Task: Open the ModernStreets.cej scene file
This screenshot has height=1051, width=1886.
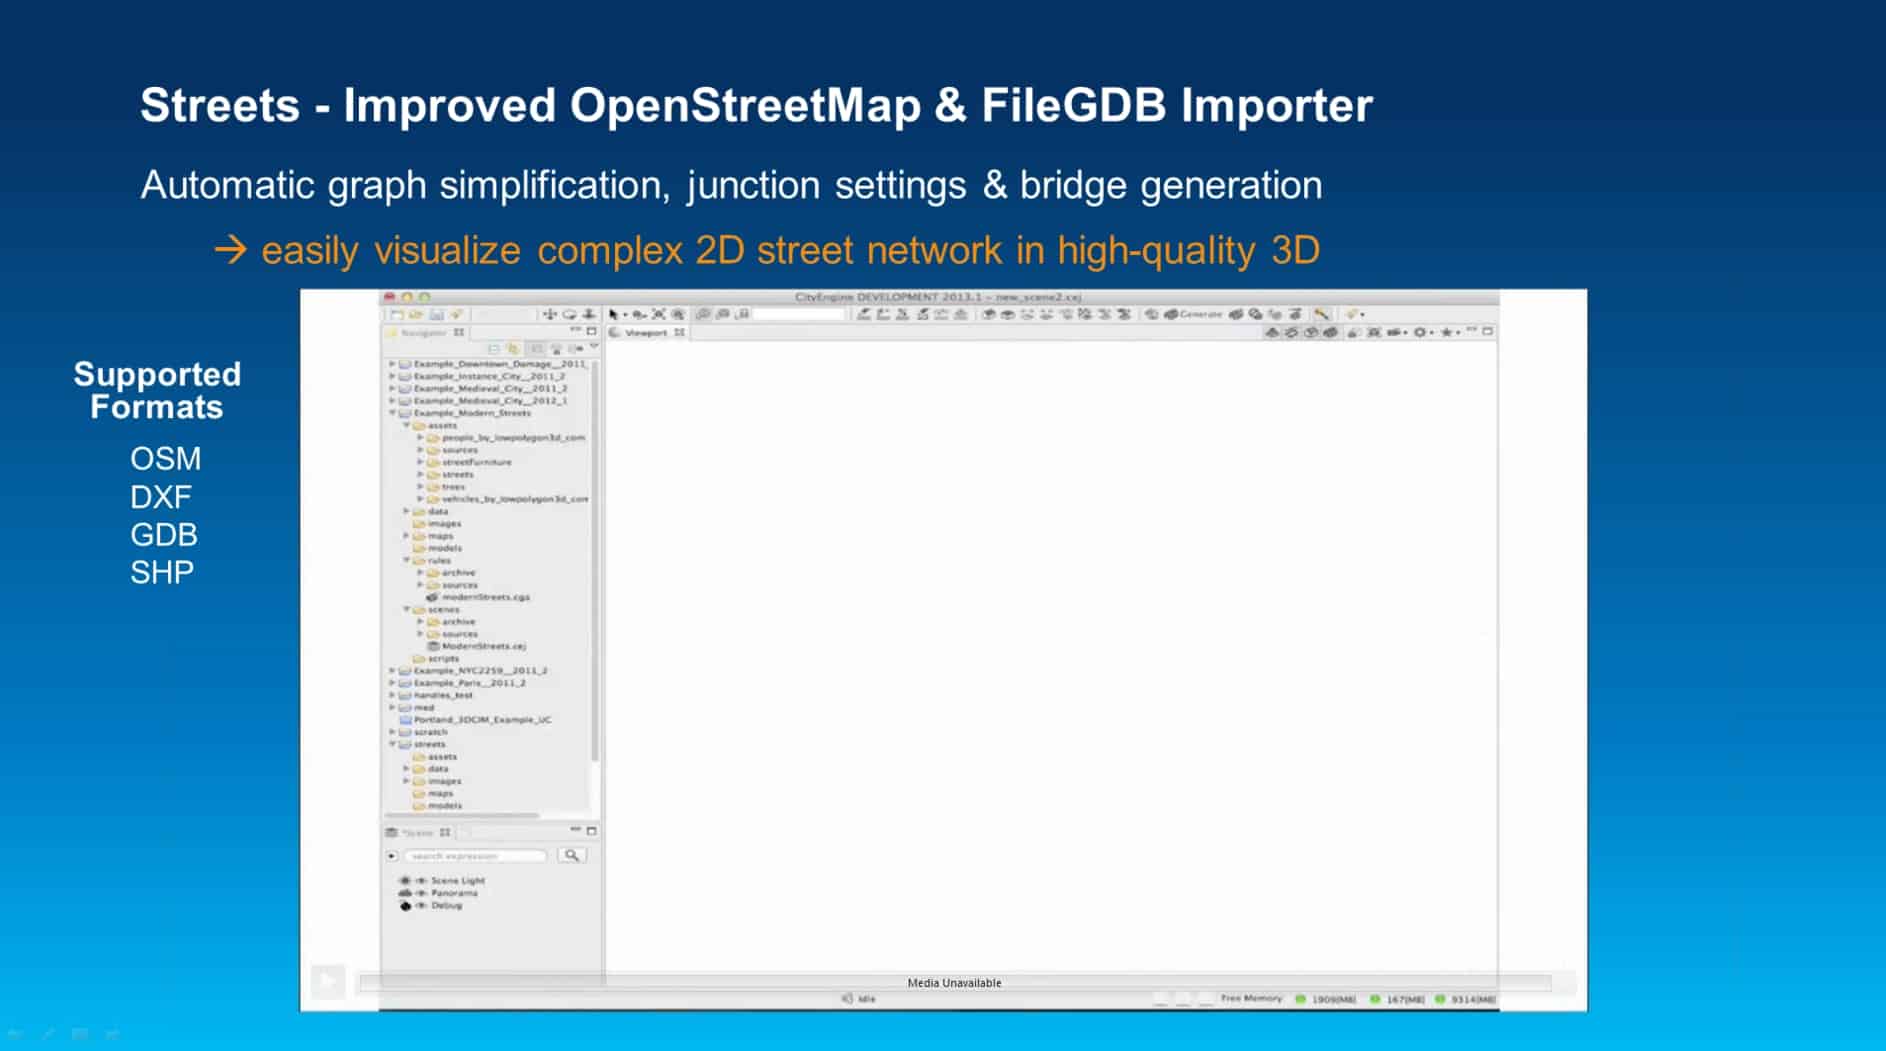Action: (483, 646)
